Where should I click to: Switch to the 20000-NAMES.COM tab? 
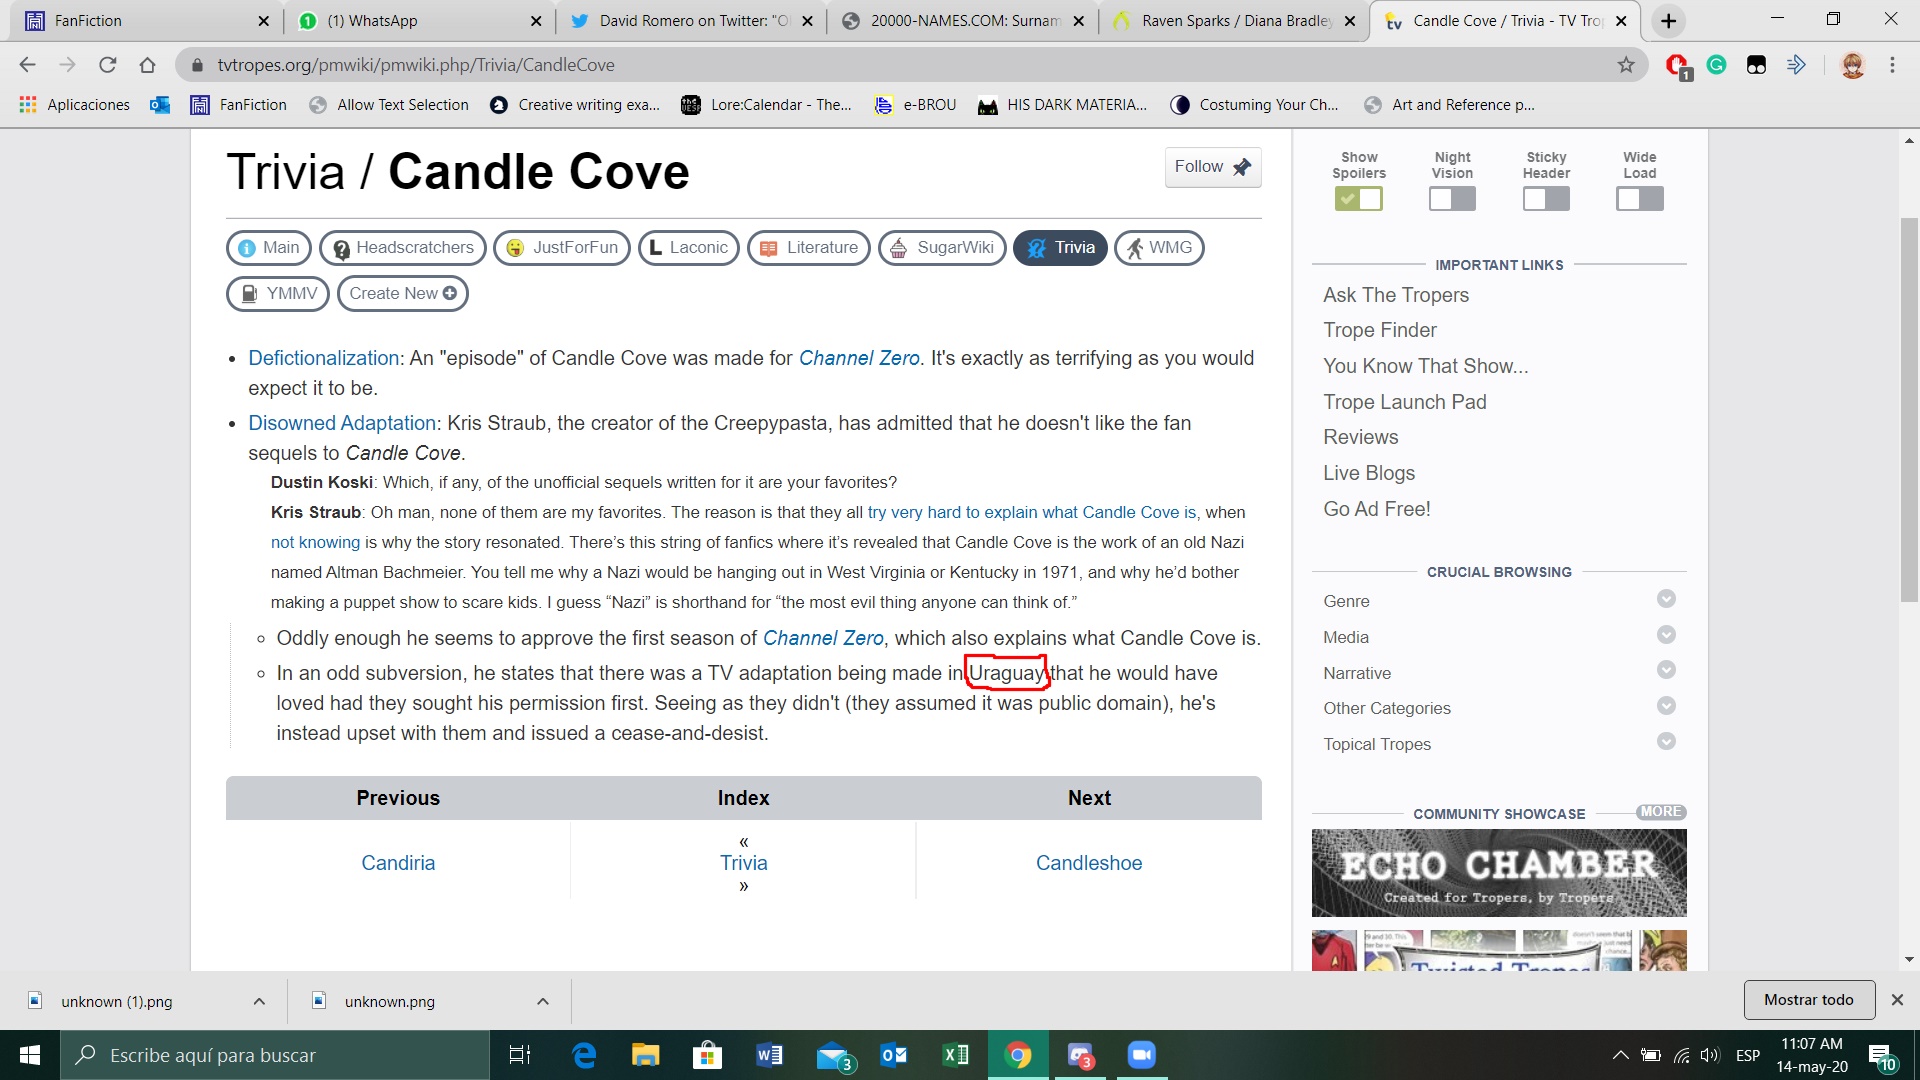(x=962, y=21)
